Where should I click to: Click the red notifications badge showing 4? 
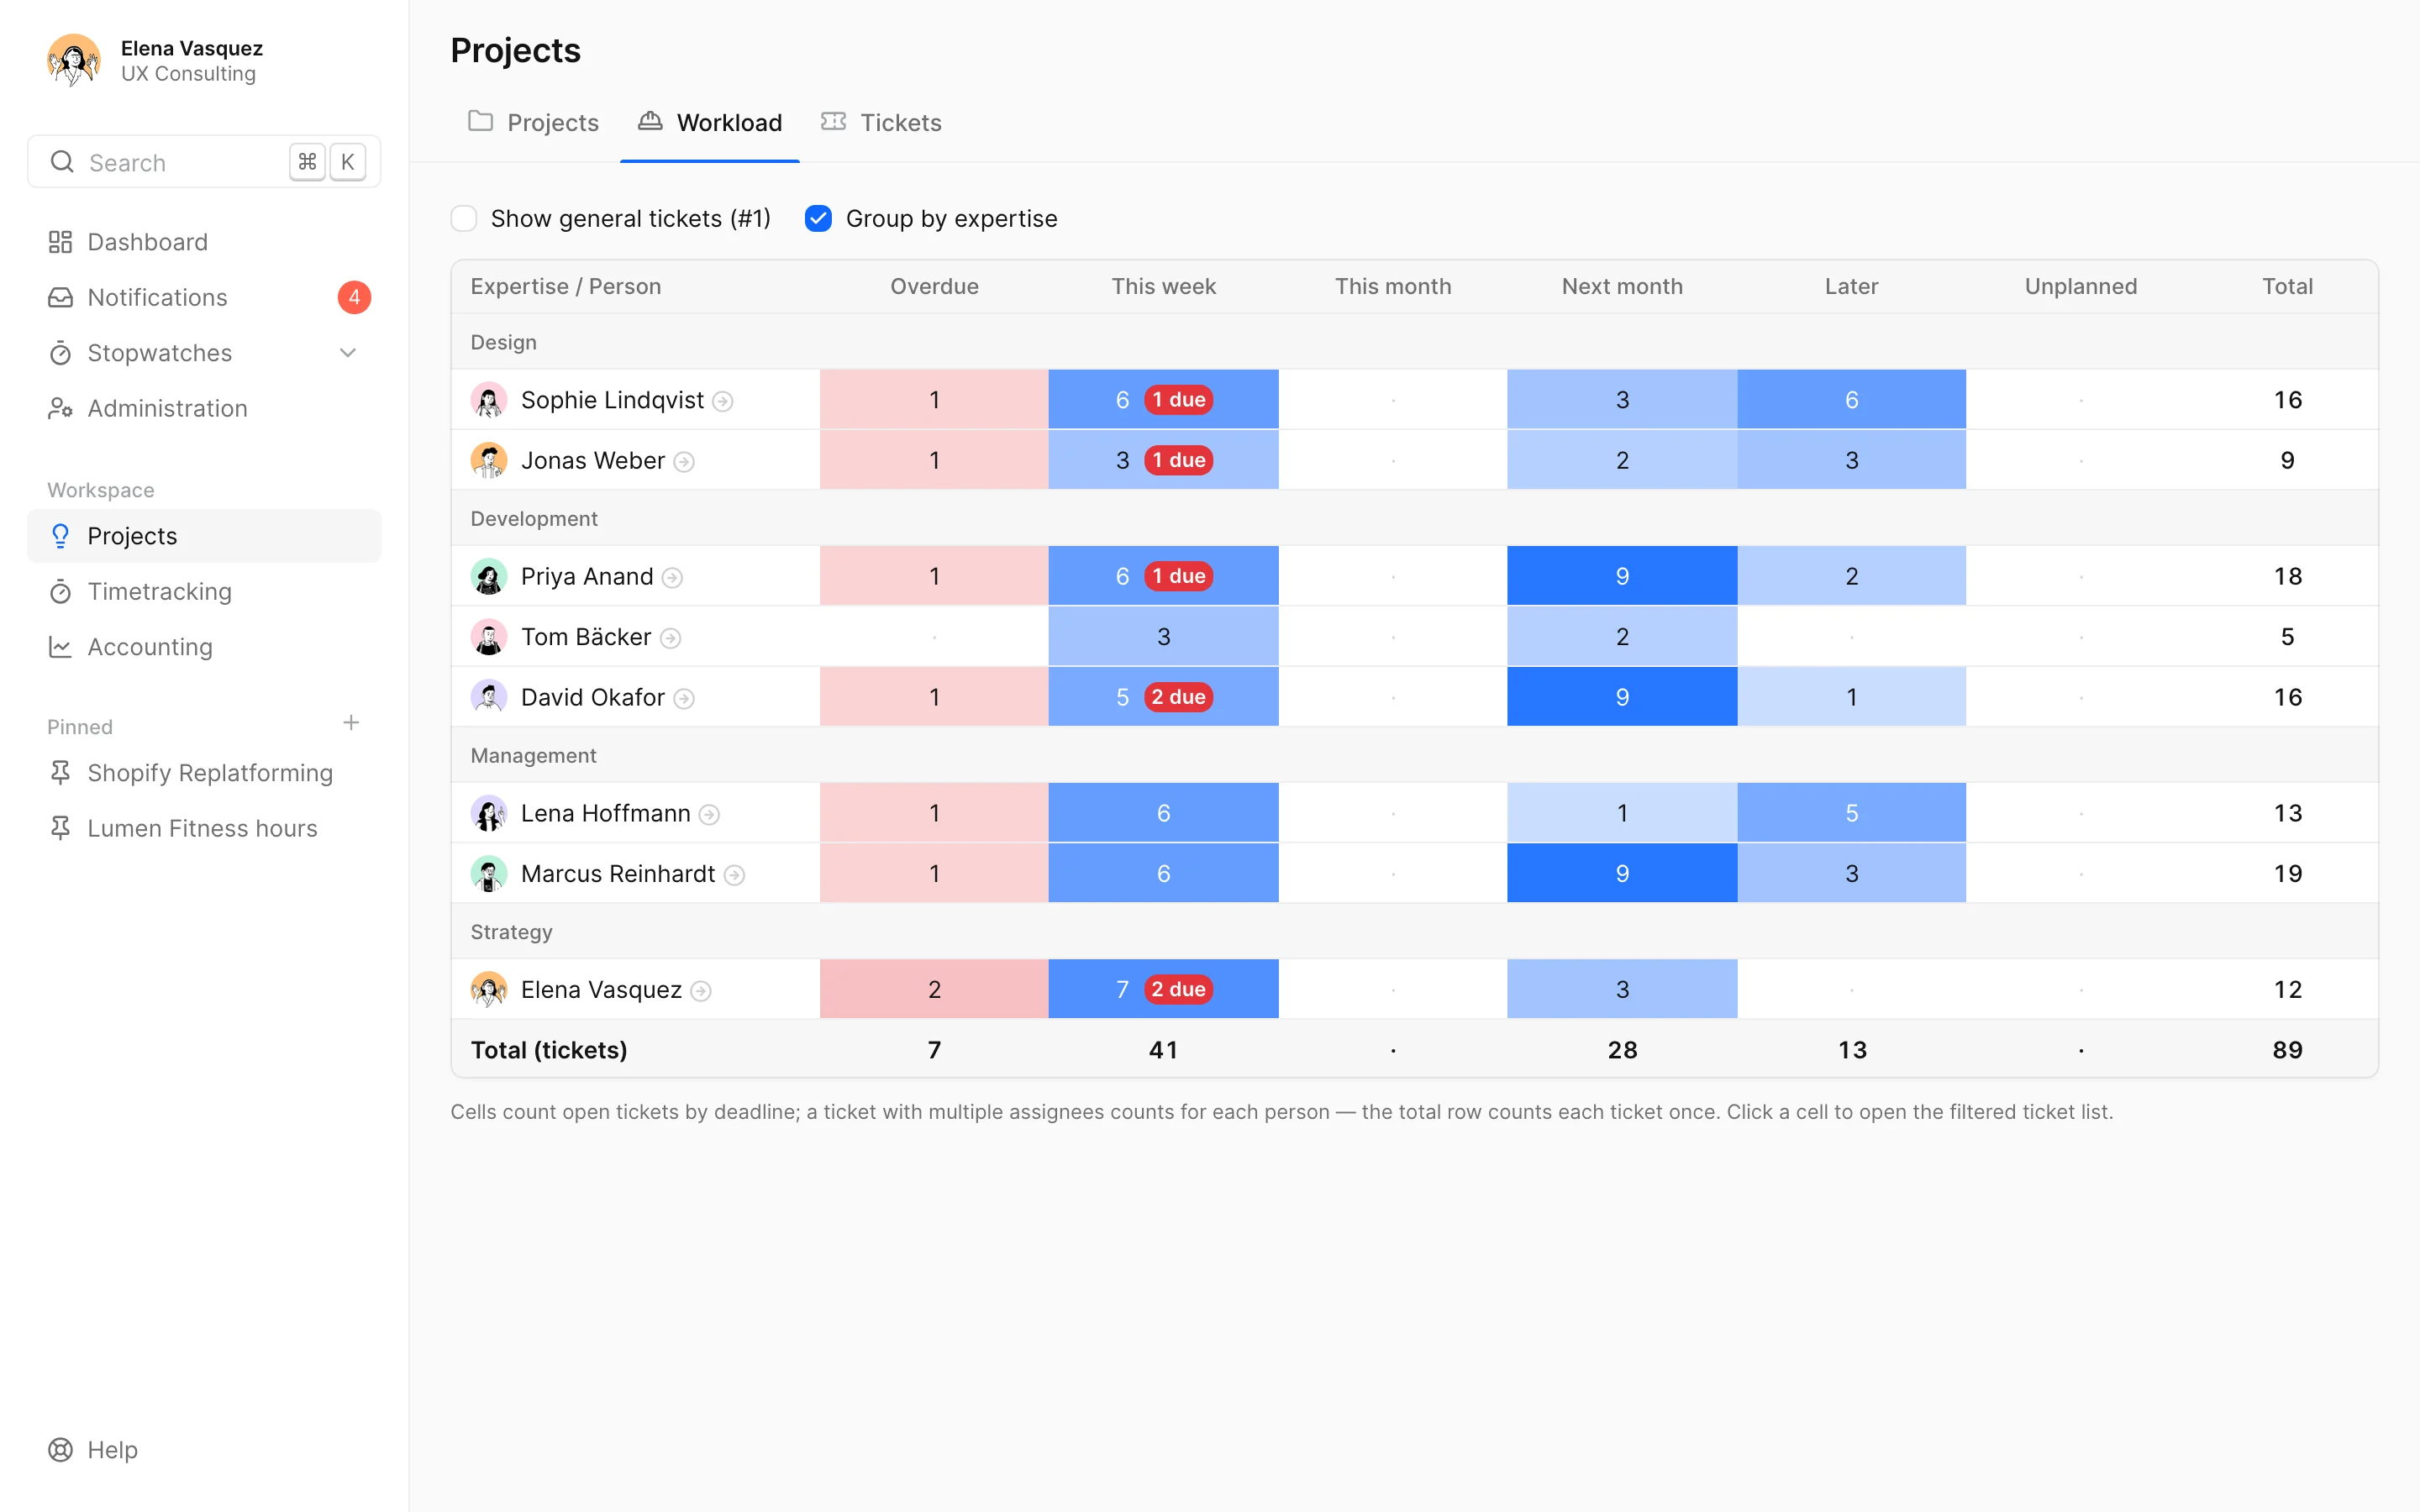click(x=354, y=297)
